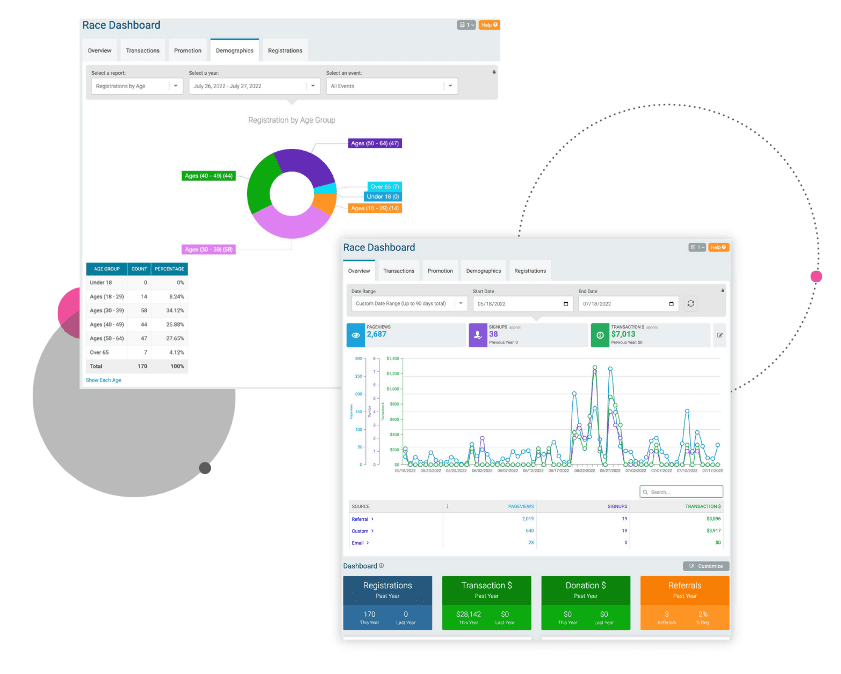Click the lock icon in the Demographics filter bar
The width and height of the screenshot is (841, 674).
[493, 71]
